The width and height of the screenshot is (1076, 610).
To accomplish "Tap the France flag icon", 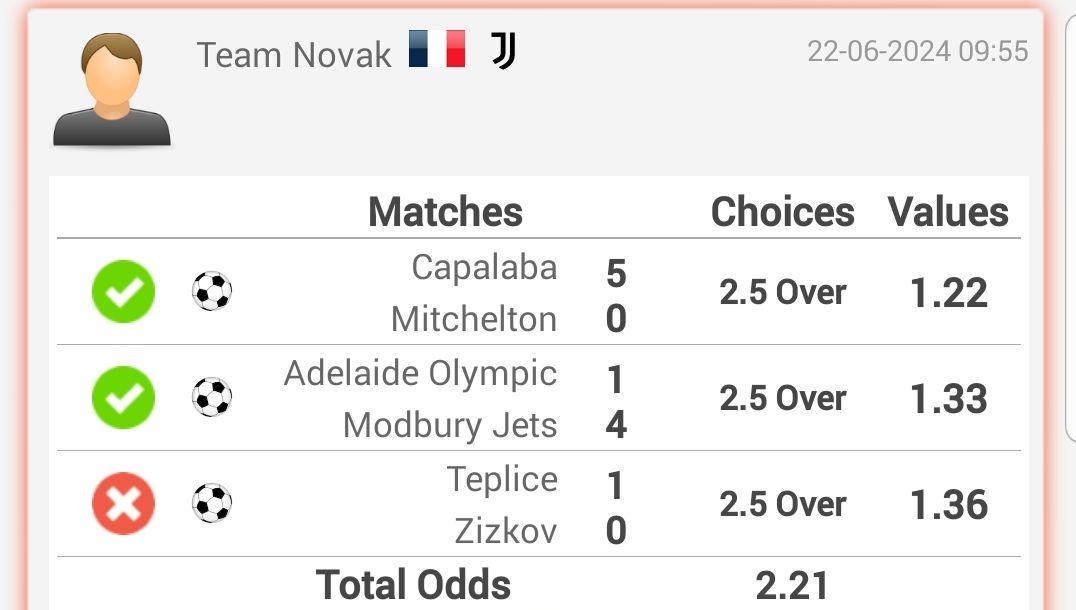I will (x=437, y=49).
